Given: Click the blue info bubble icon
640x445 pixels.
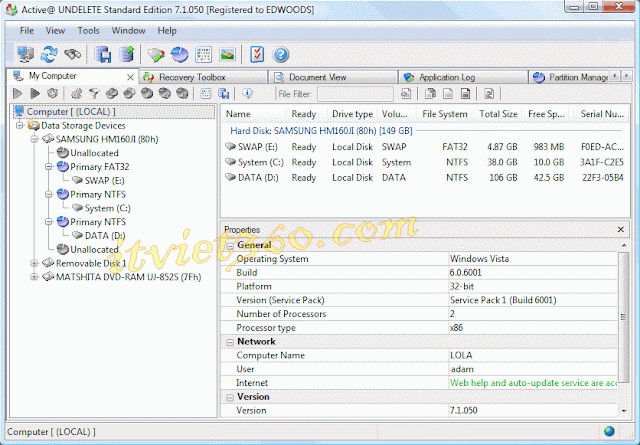Looking at the screenshot, I should 247,93.
